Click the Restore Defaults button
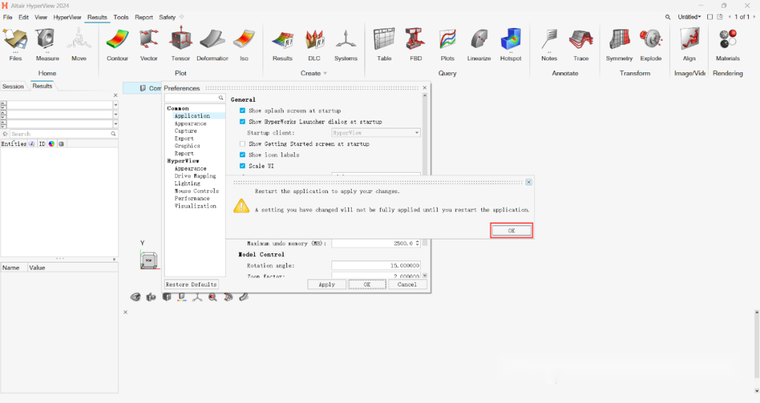Viewport: 760px width, 403px height. click(191, 285)
